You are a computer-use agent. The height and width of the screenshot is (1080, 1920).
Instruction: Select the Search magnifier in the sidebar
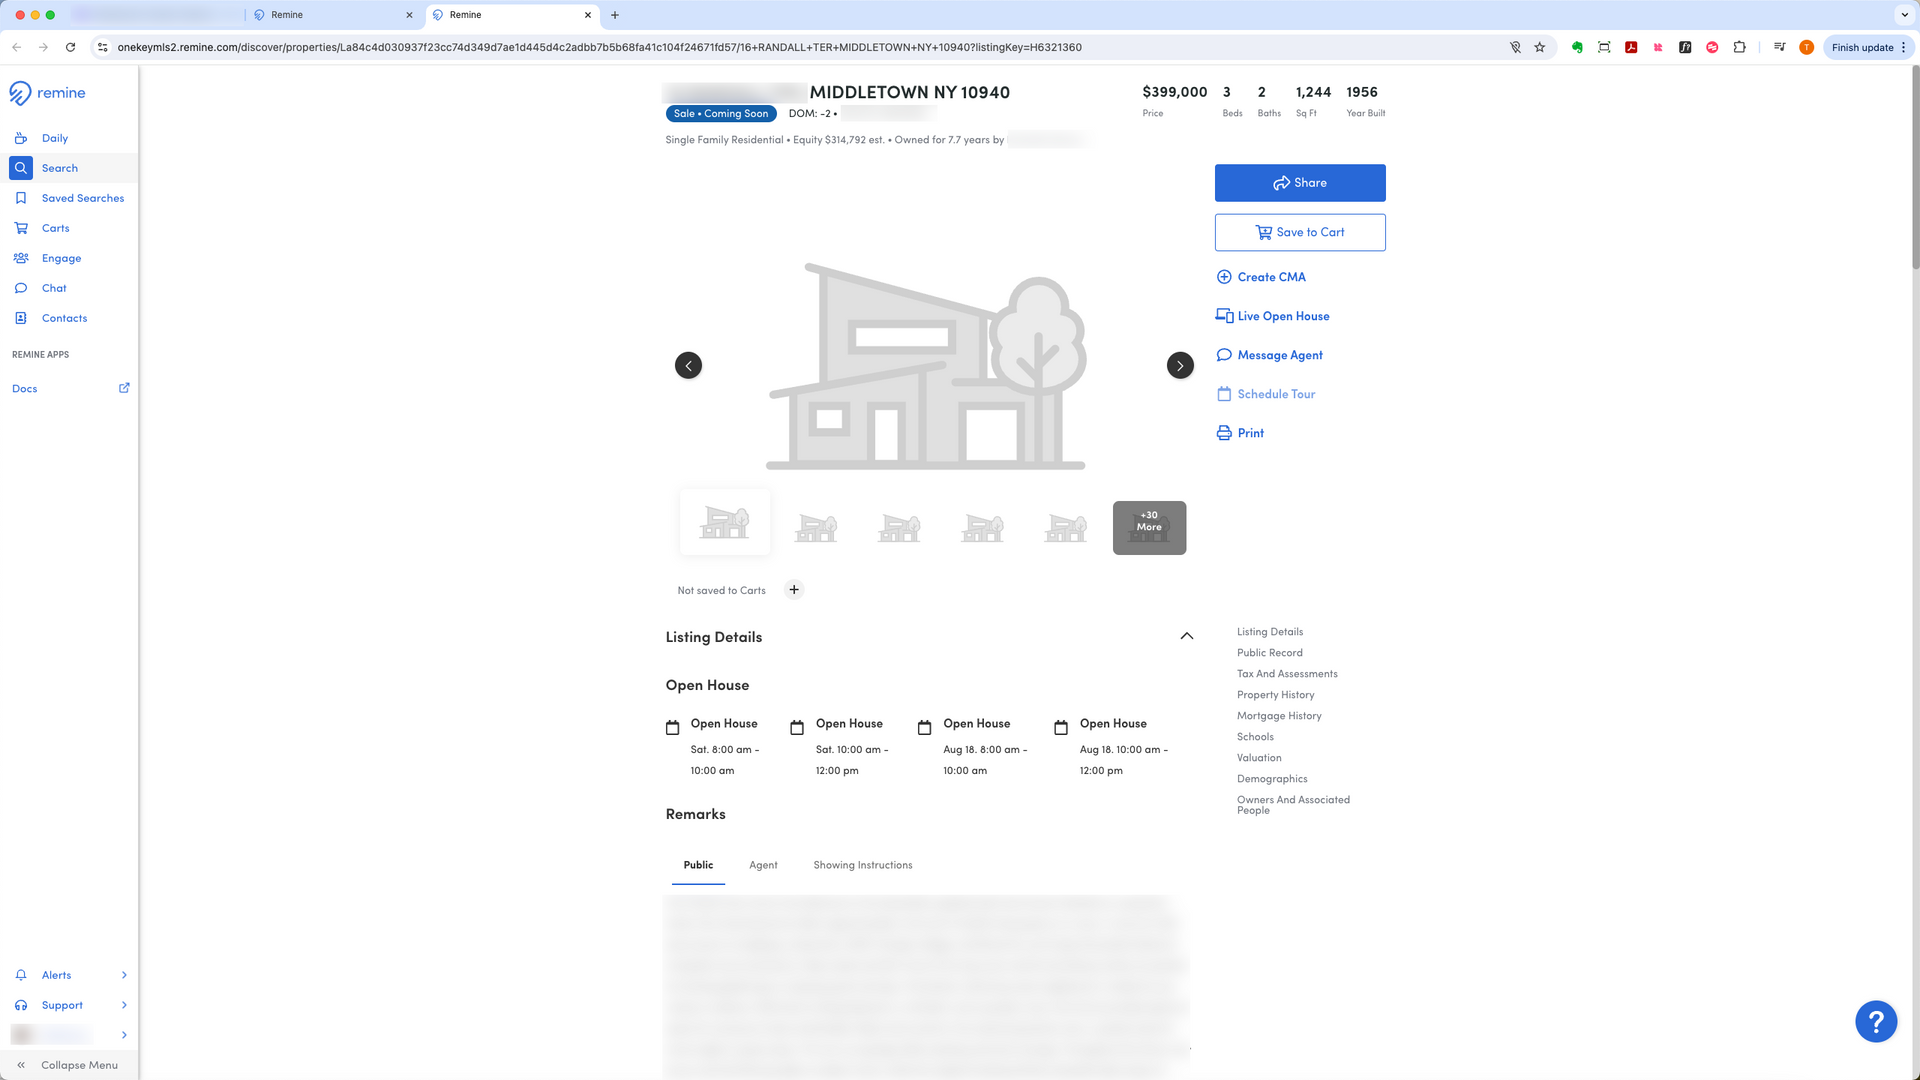coord(20,168)
